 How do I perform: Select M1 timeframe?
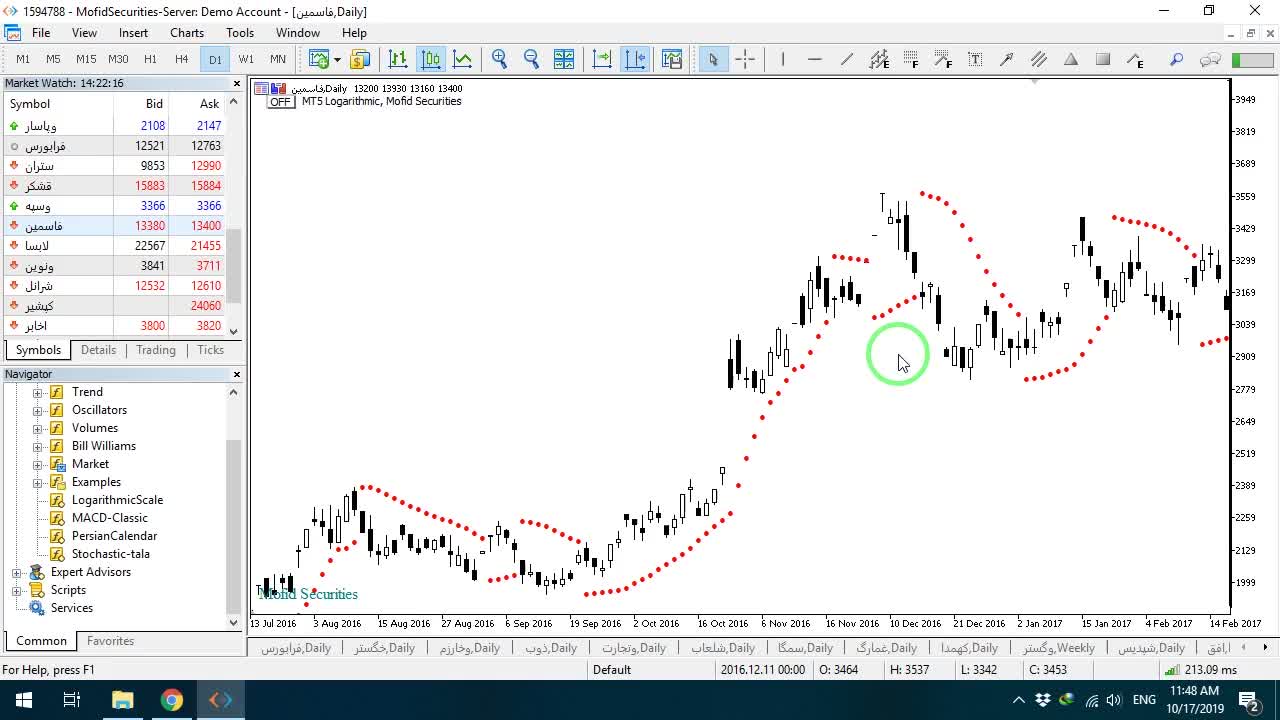click(23, 59)
